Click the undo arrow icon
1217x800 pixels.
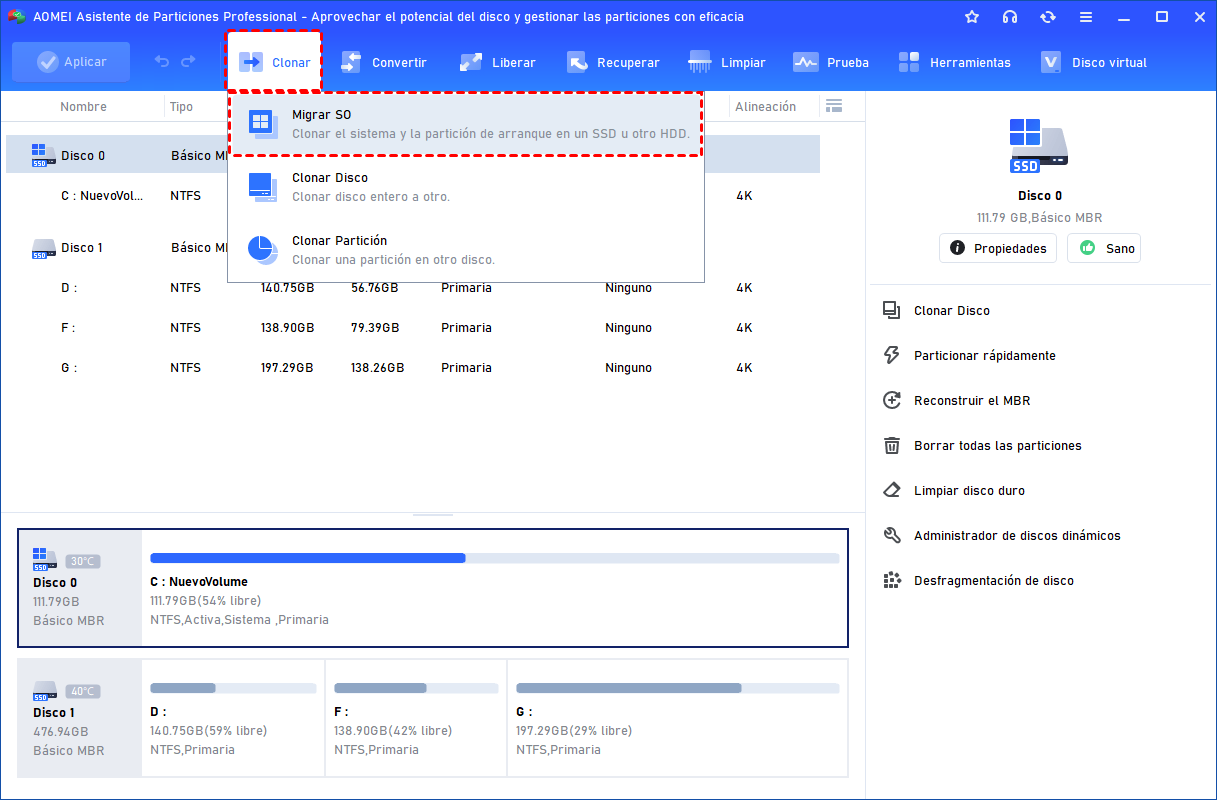click(162, 62)
